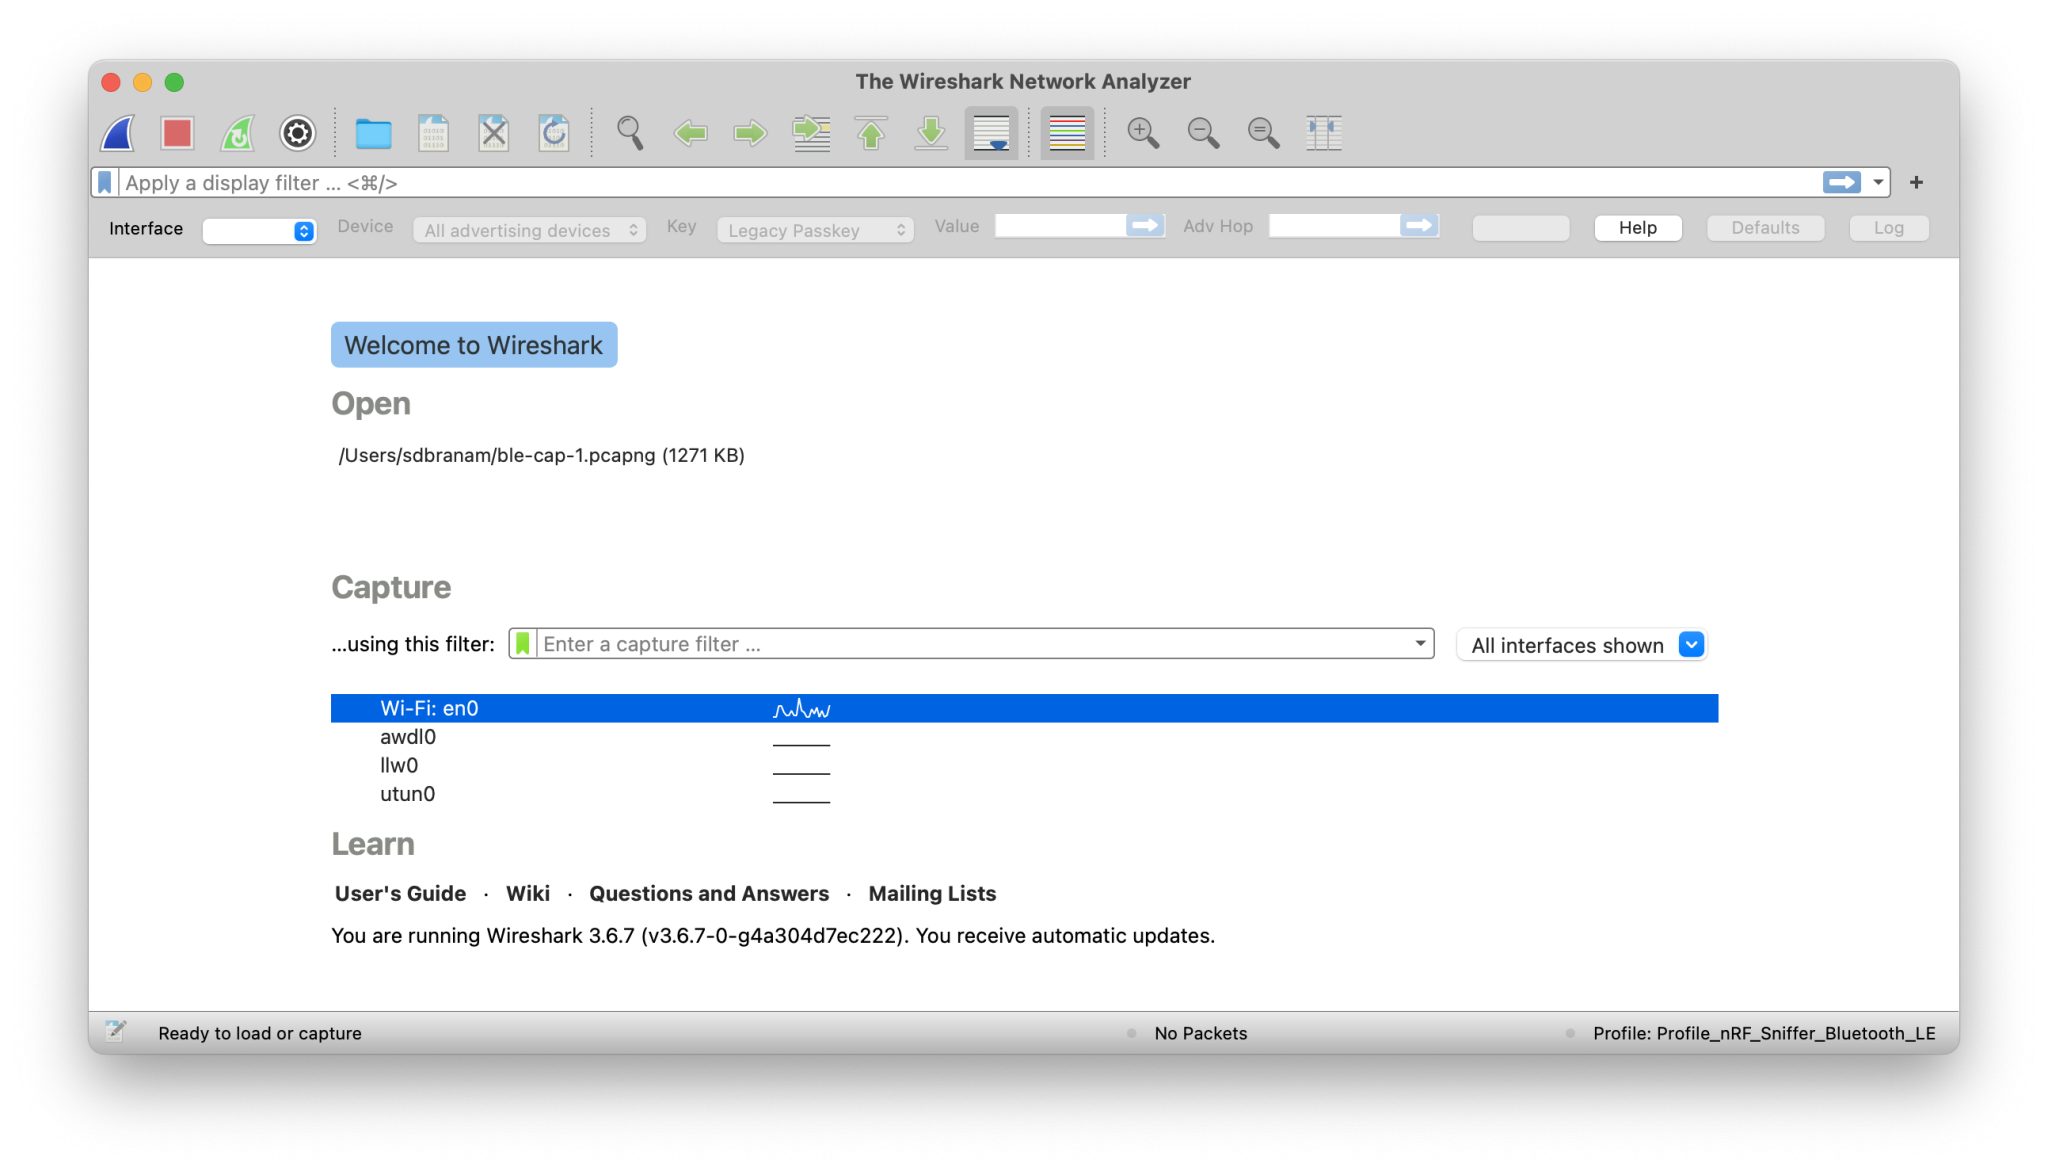Toggle packet list colorization
Viewport: 2048px width, 1171px height.
click(1066, 133)
